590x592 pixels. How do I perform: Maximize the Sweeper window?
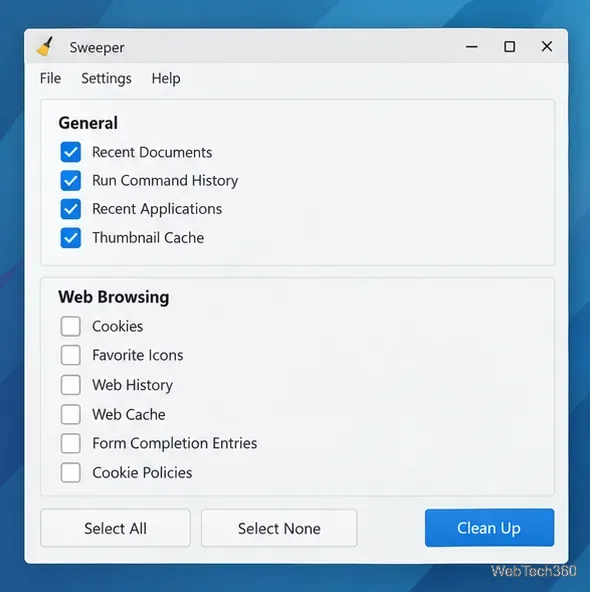(510, 47)
